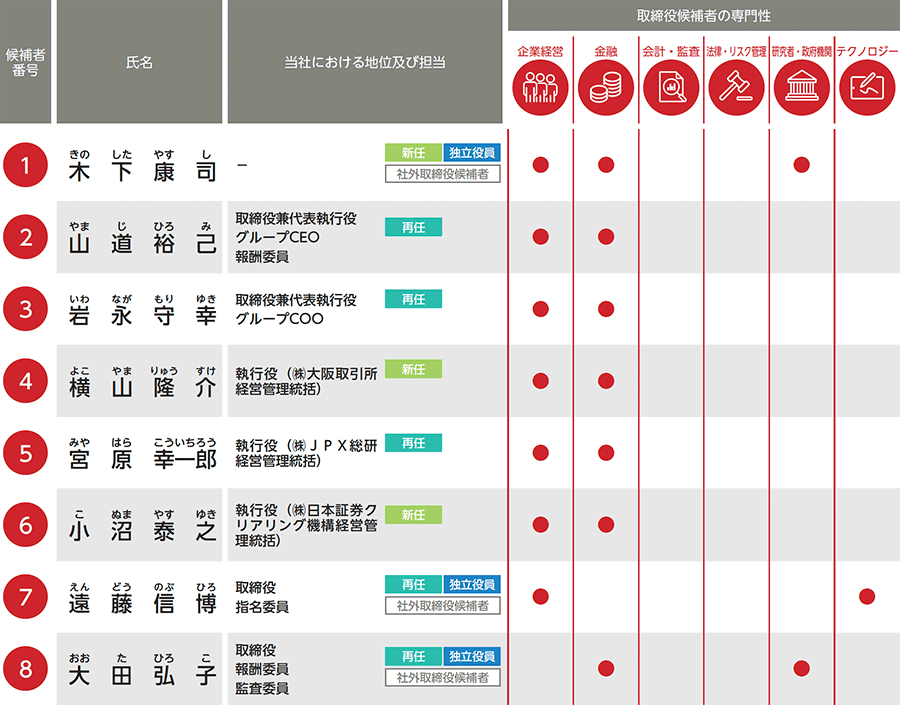Select the 企業経営 dot for 遠藤信博
900x705 pixels.
(541, 596)
